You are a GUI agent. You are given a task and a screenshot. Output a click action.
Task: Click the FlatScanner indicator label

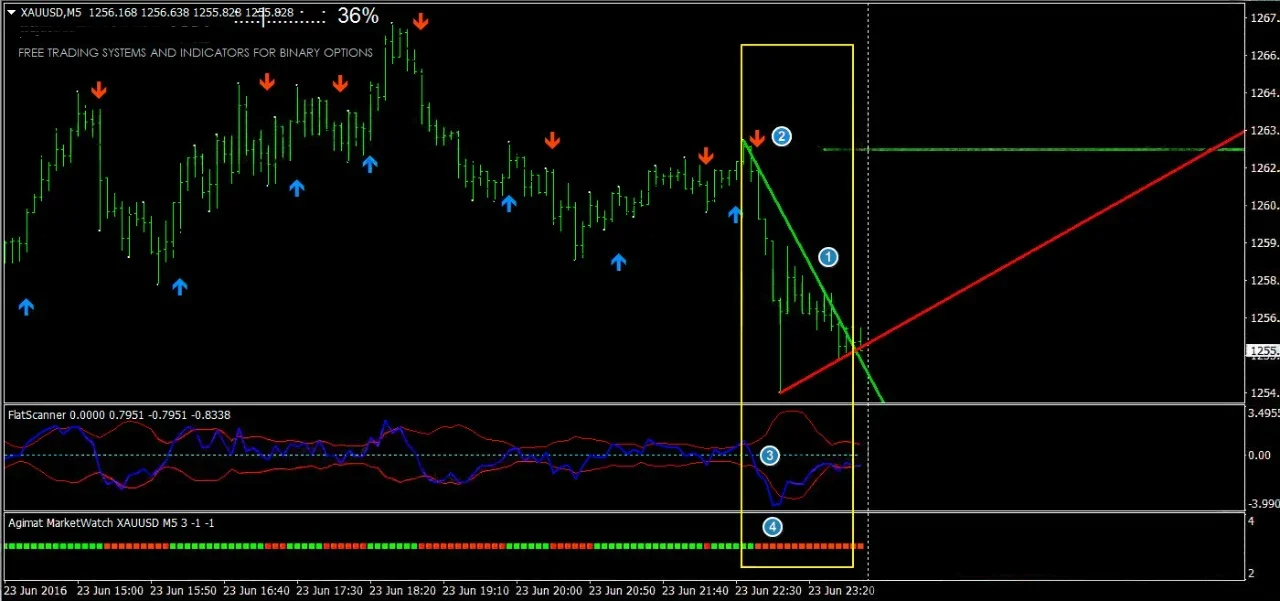click(x=35, y=414)
